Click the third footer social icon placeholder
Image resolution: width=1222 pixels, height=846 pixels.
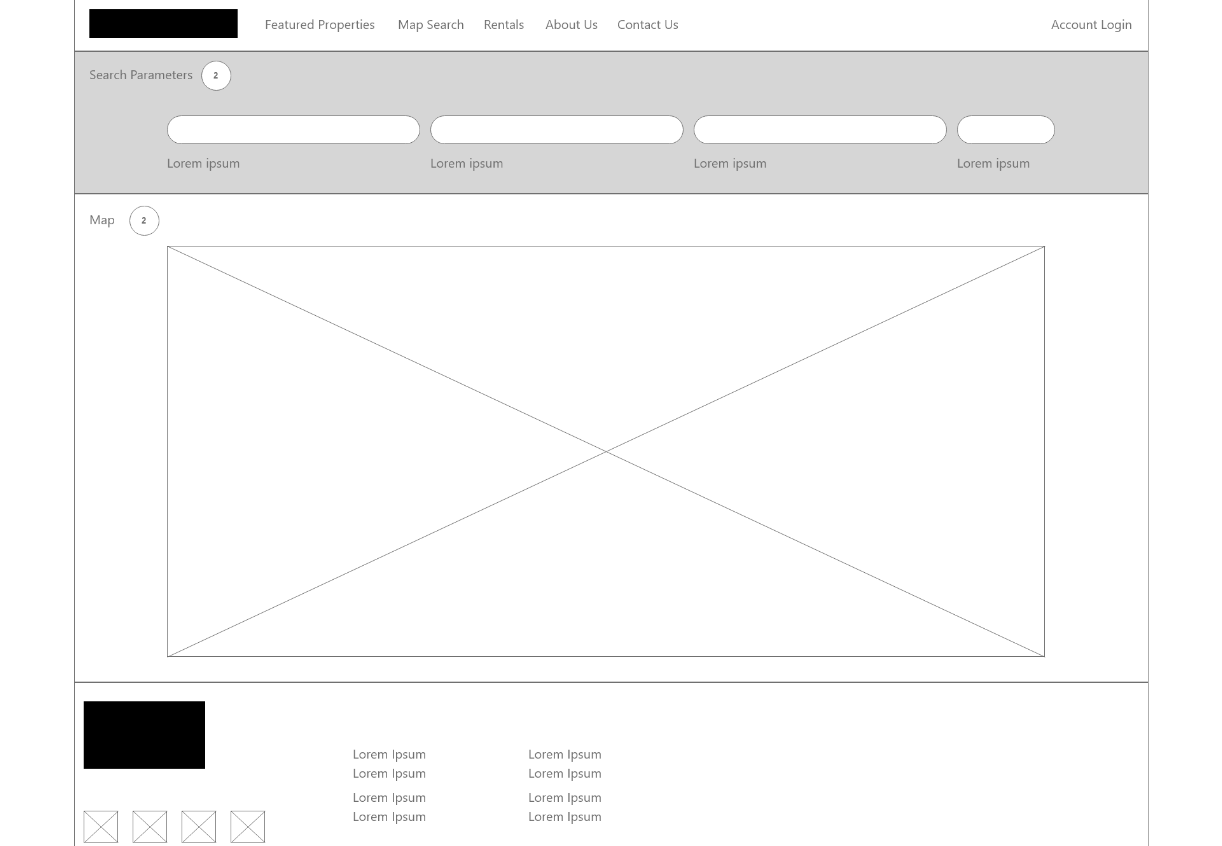coord(198,827)
